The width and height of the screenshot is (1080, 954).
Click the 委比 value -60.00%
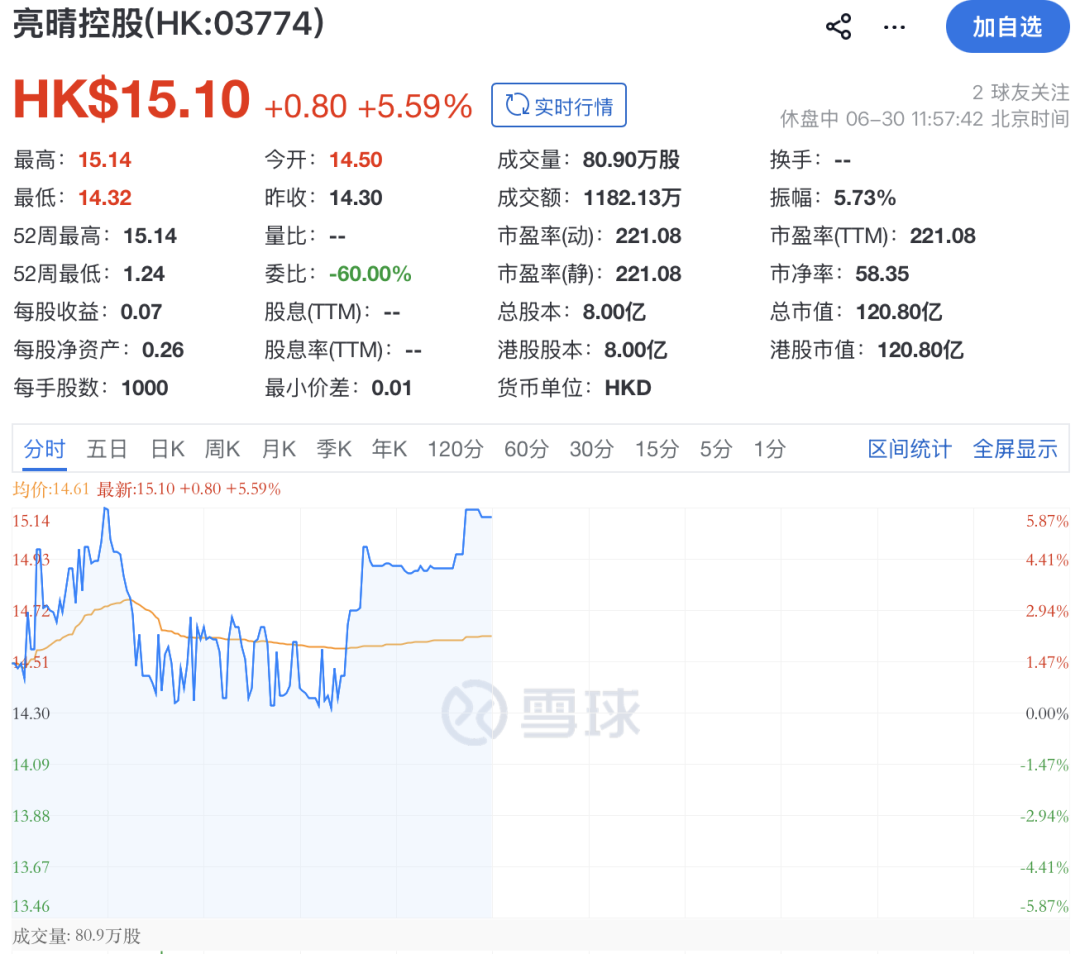tap(370, 273)
